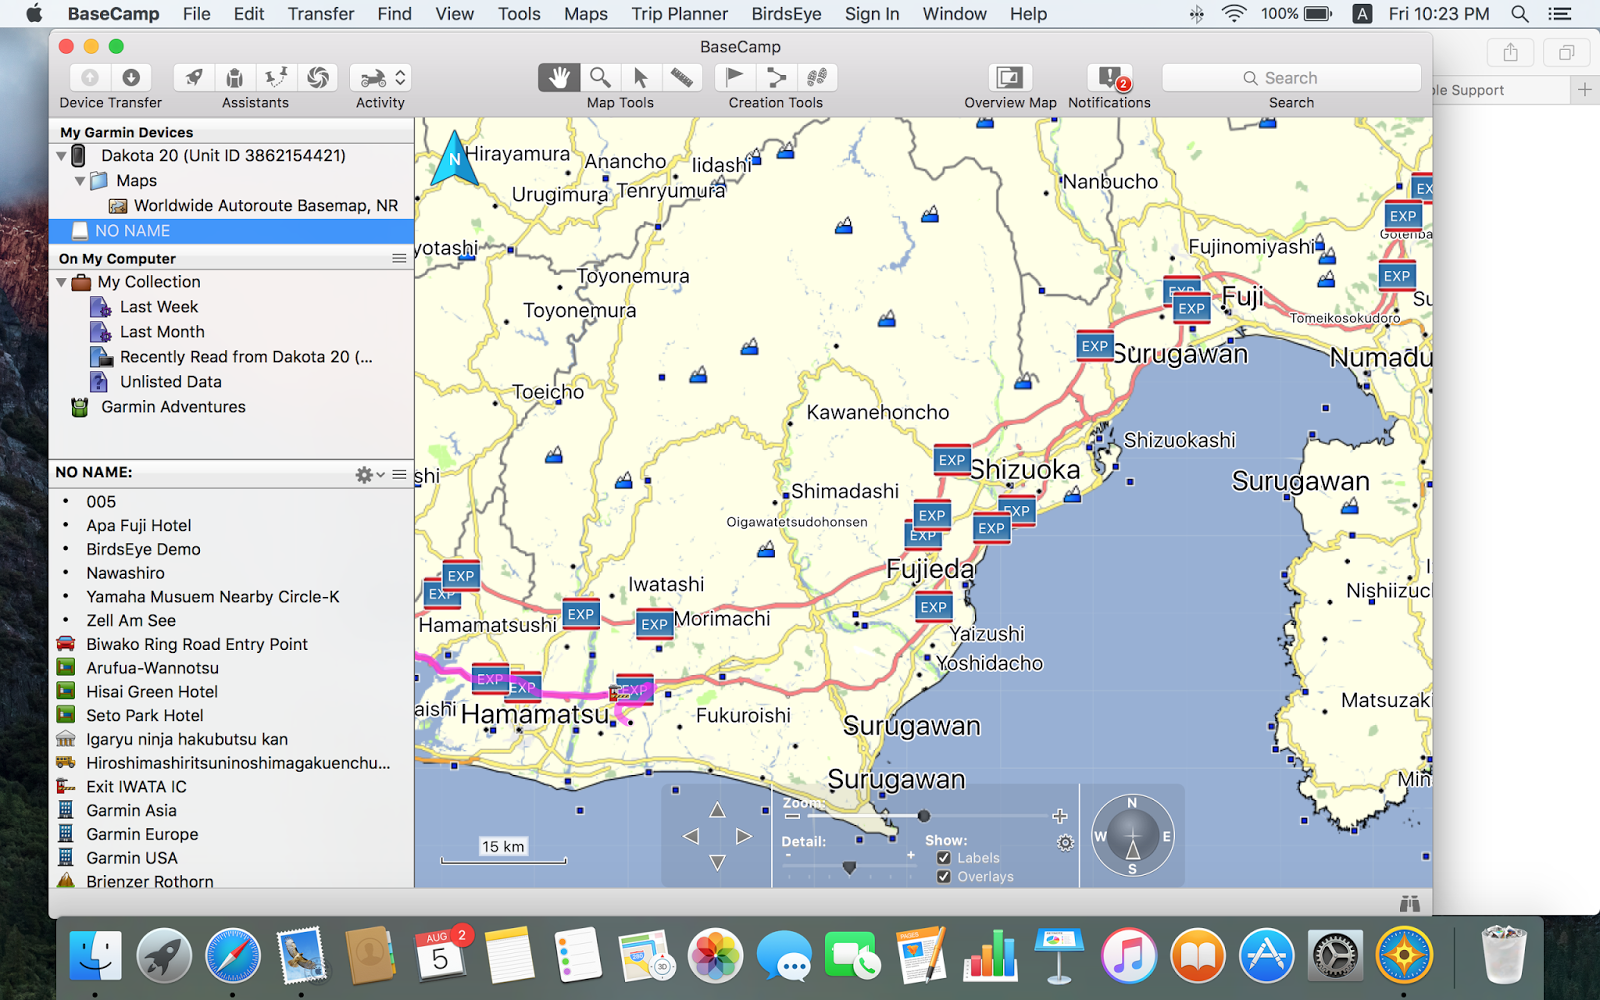Open the Transfer menu
Screen dimensions: 1600x1000
point(320,14)
